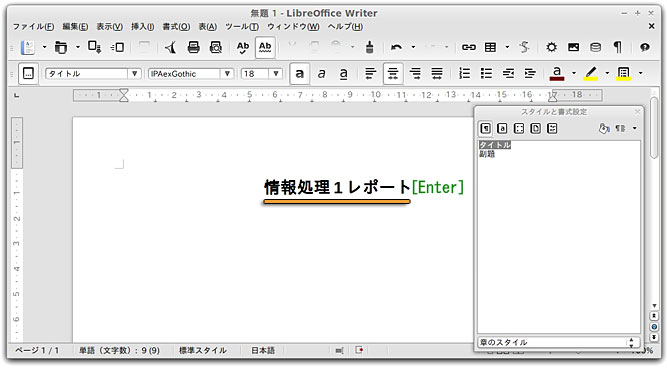This screenshot has width=667, height=368.
Task: Run the spelling and grammar check
Action: tap(243, 47)
